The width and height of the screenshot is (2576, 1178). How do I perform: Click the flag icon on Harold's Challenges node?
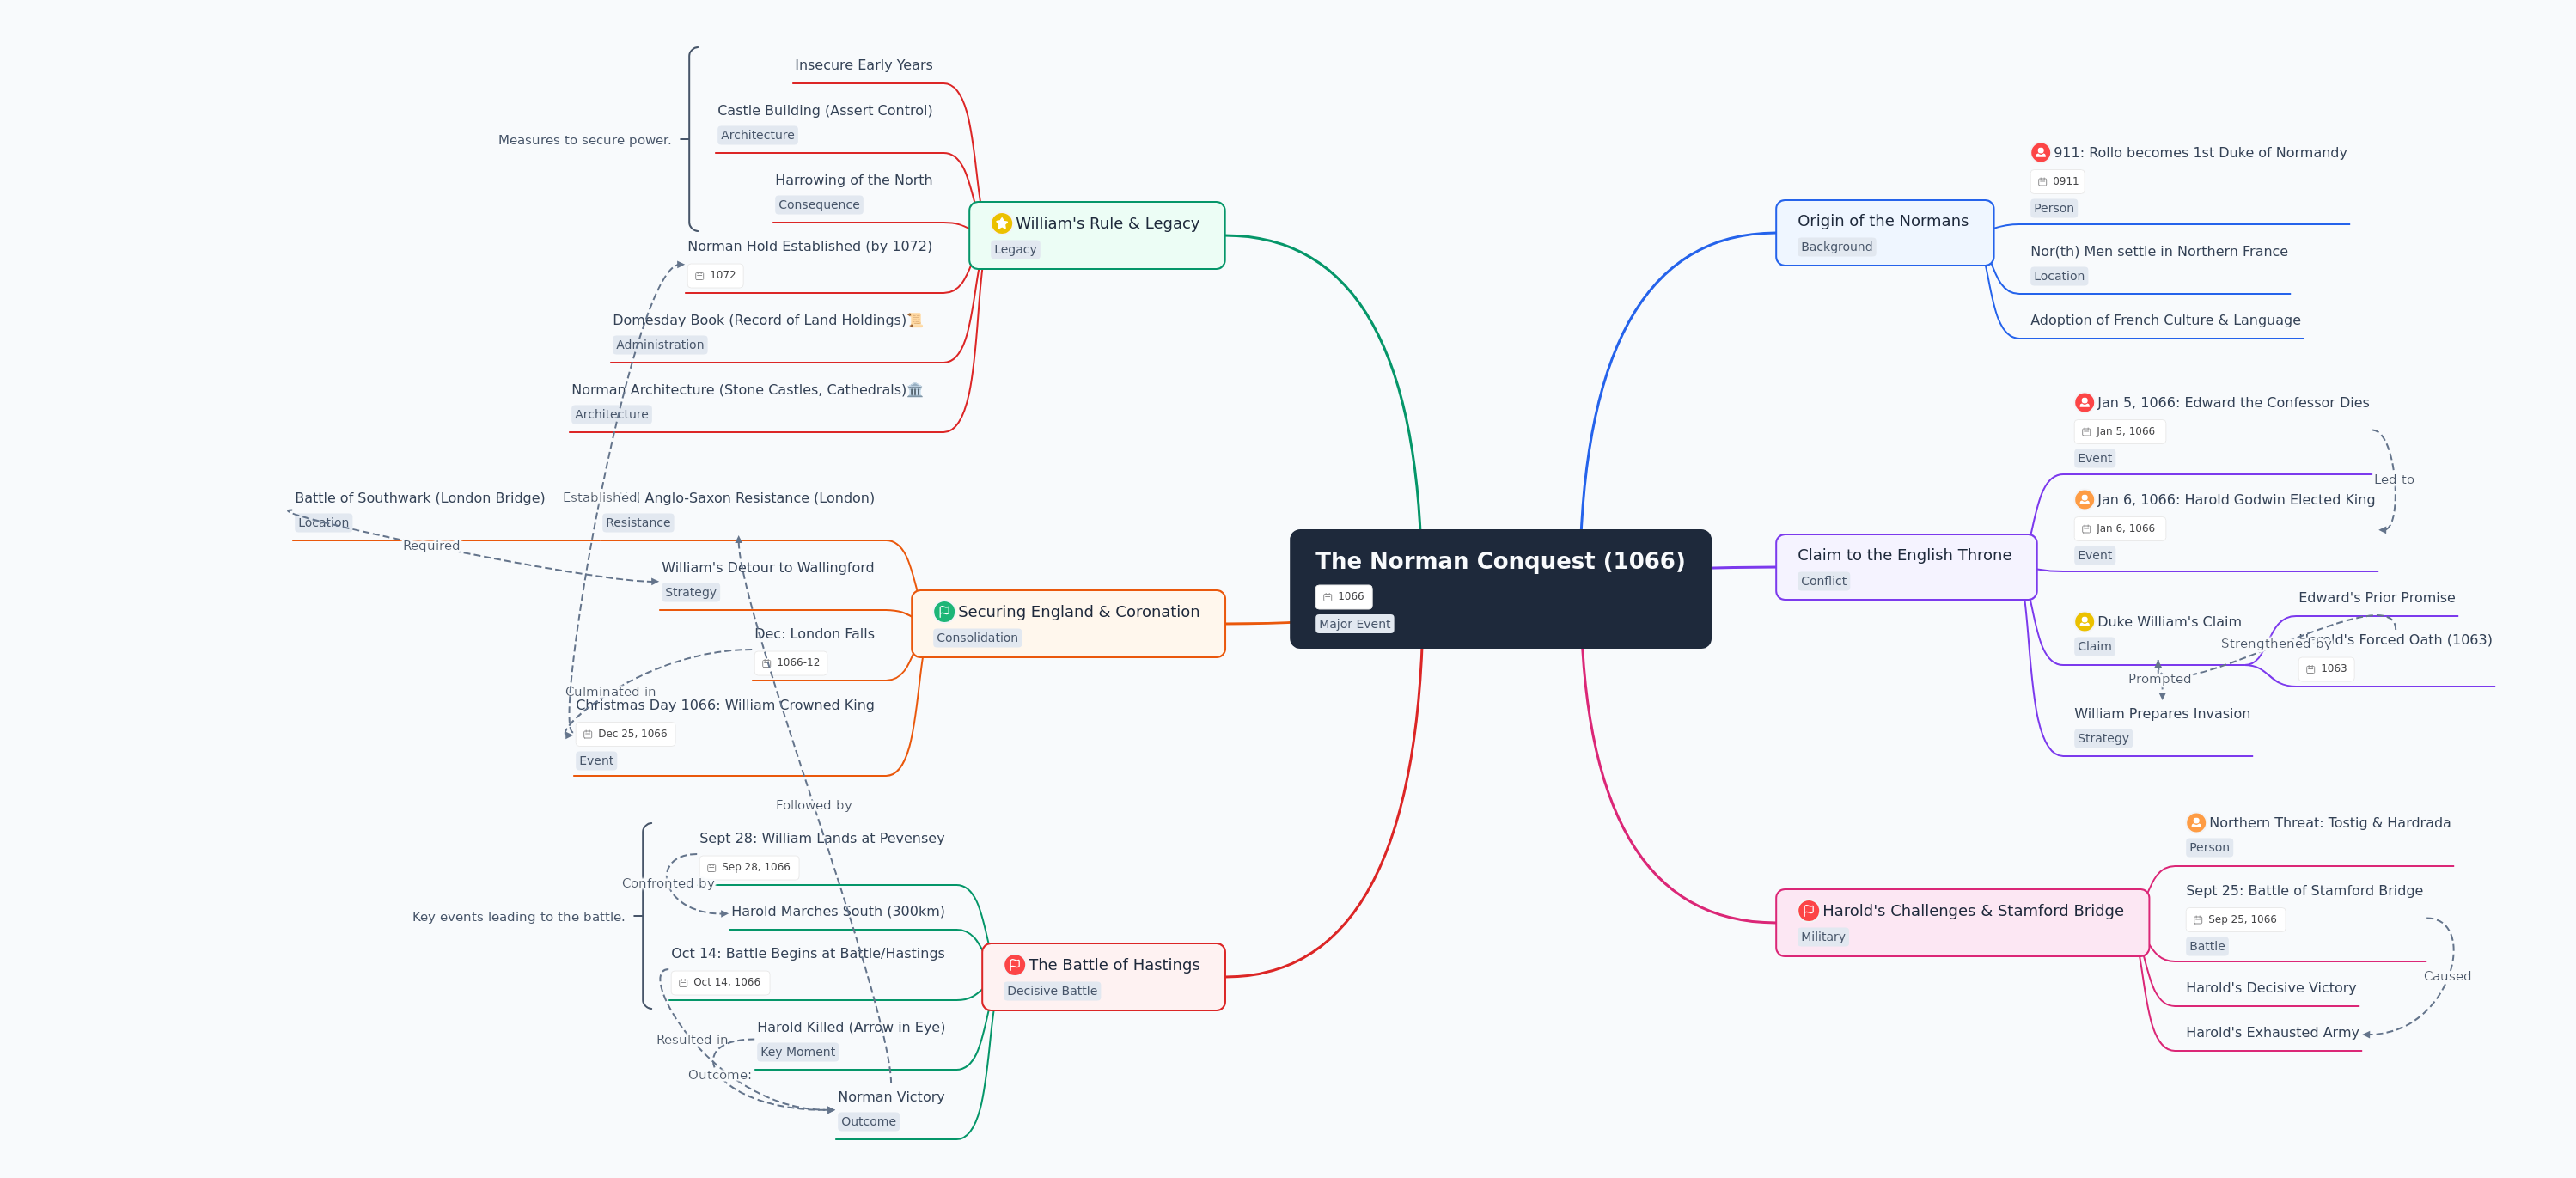click(1808, 910)
